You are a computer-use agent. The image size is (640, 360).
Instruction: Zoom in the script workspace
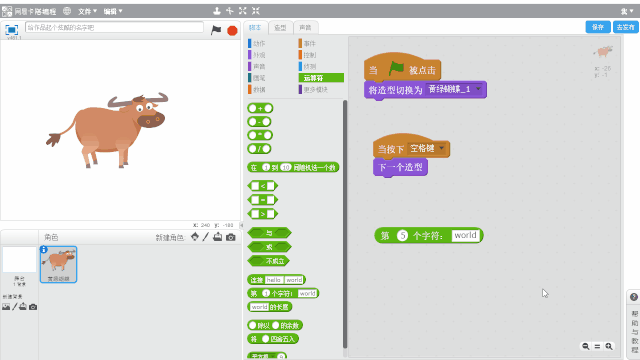coord(609,346)
